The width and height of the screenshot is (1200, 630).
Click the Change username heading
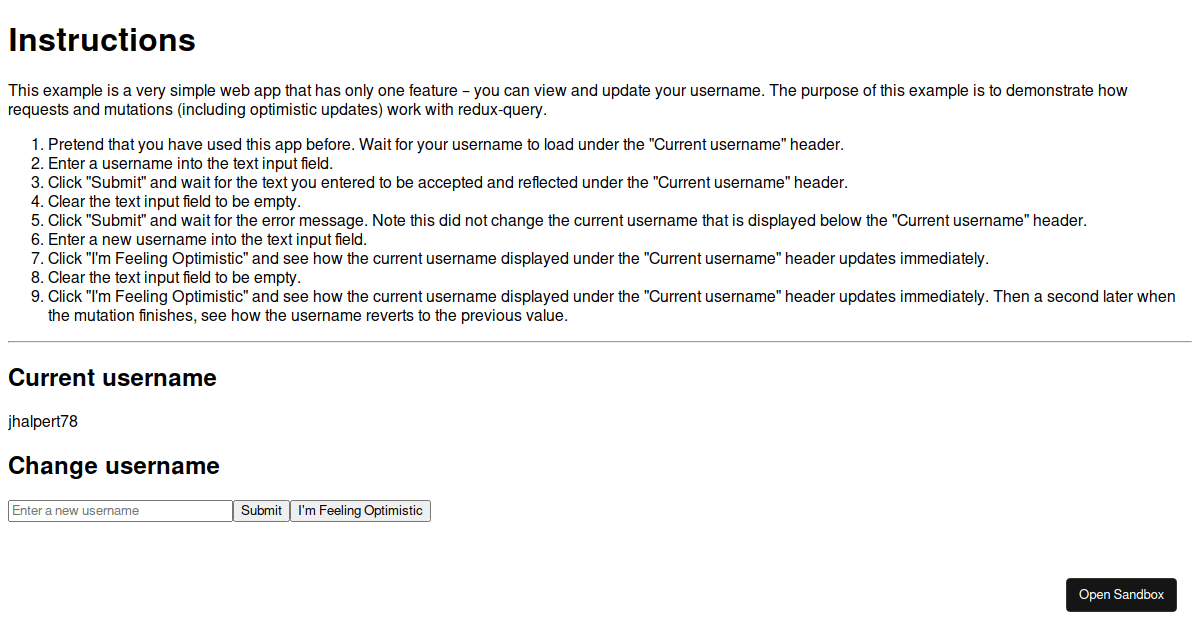[114, 466]
